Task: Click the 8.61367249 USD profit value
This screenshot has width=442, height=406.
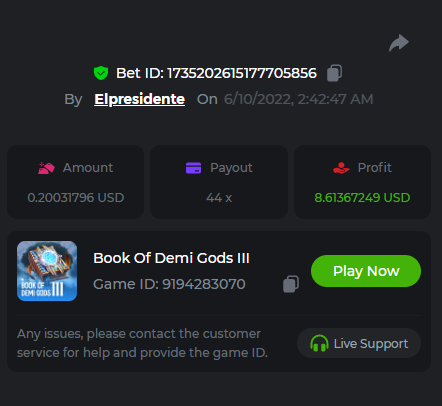Action: click(362, 198)
